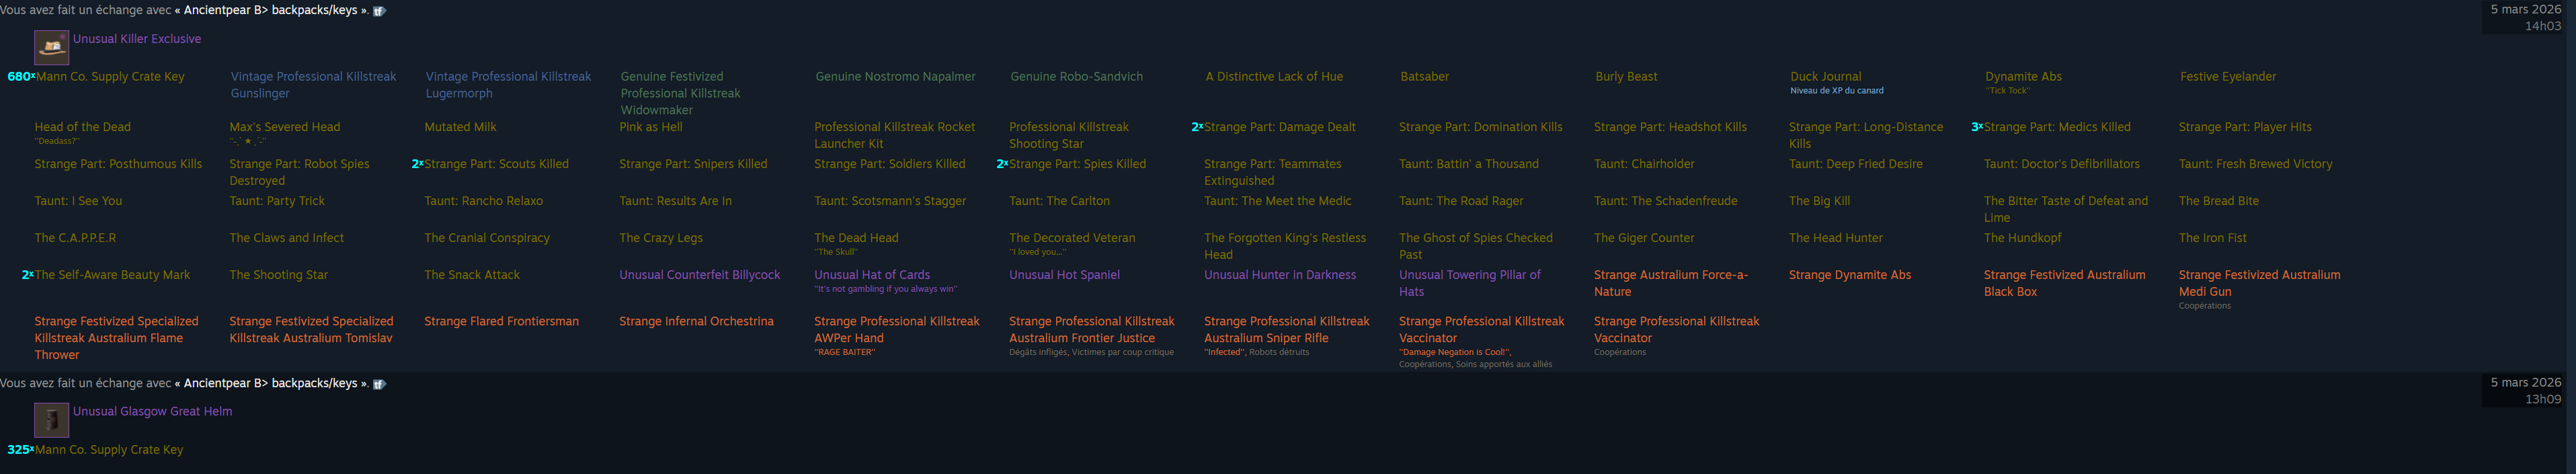Open Strange Part: Headshot Kills
2576x474 pixels.
tap(1670, 127)
